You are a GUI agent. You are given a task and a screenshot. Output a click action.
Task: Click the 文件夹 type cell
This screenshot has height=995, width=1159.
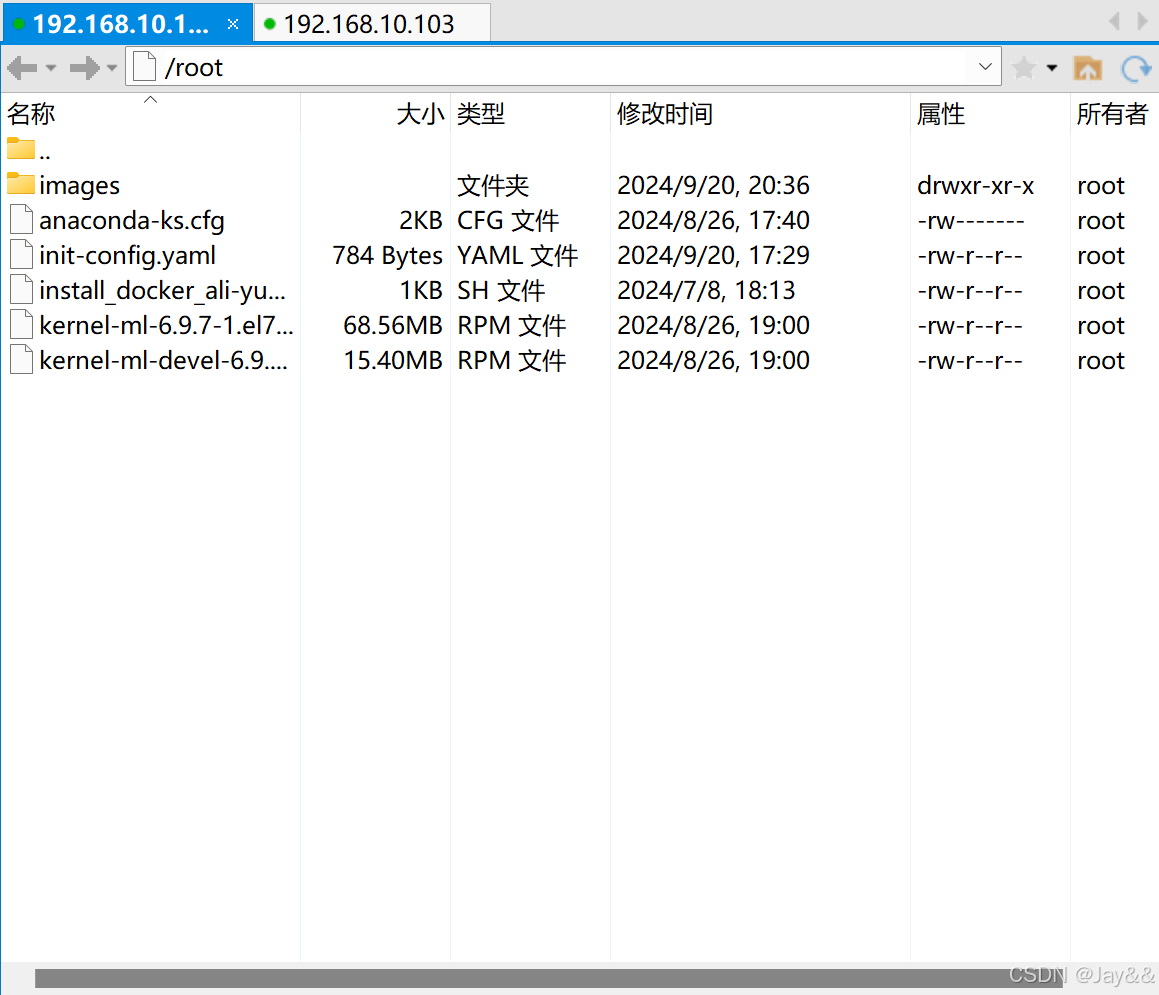(492, 186)
